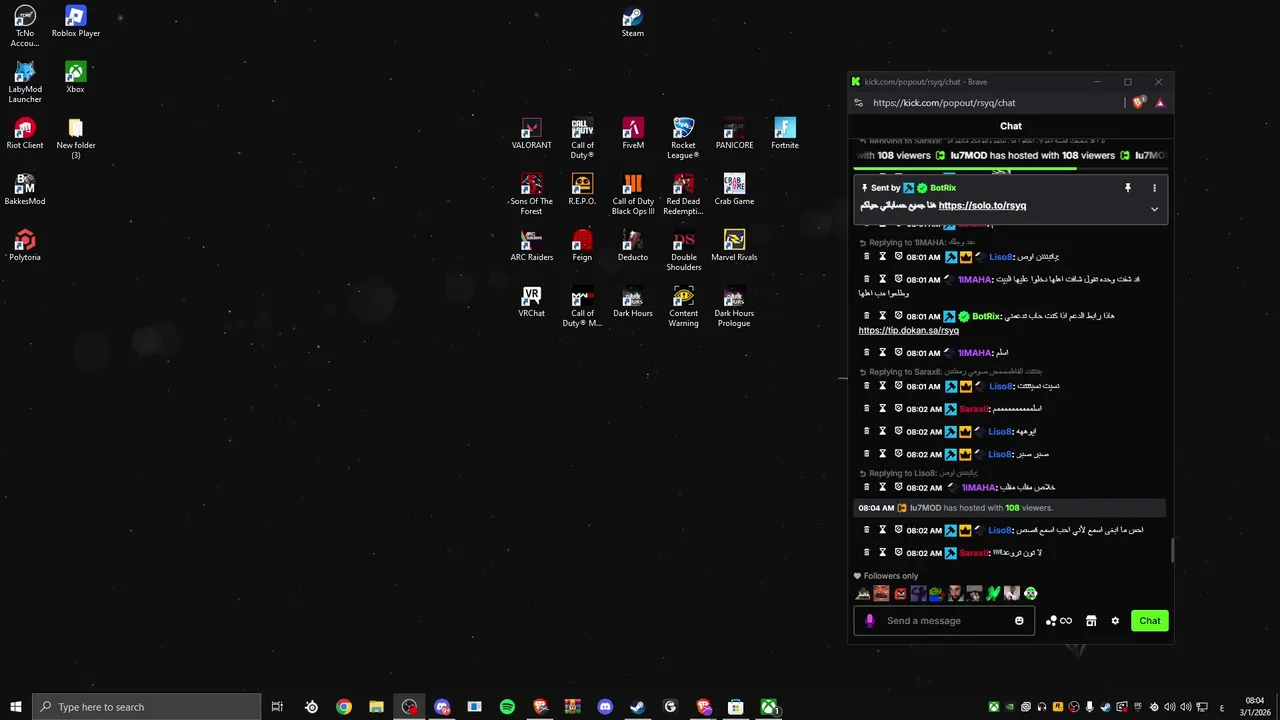Open Brave Rewards triangle icon

(1160, 103)
